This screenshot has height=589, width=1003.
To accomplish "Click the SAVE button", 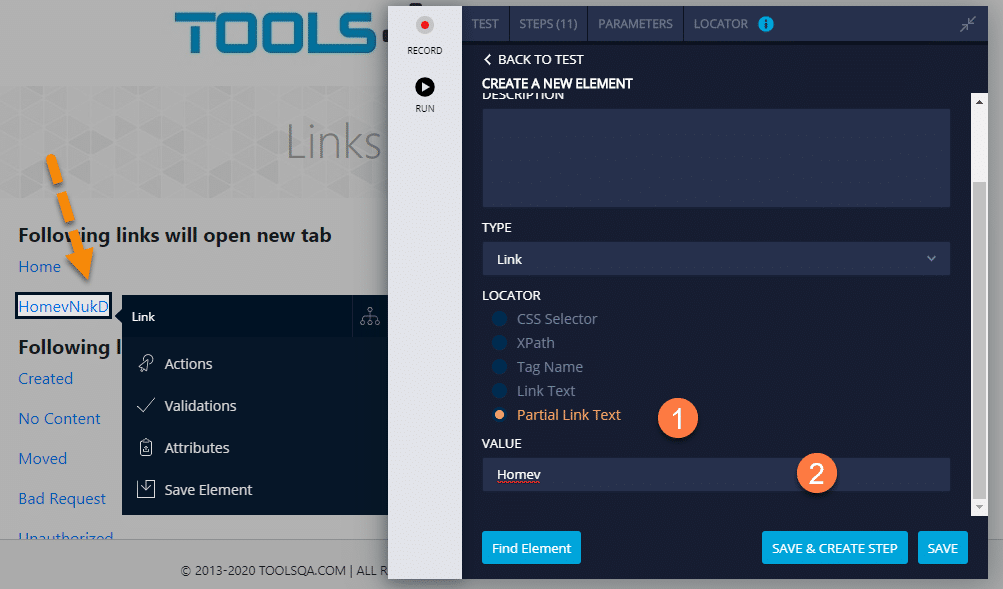I will pyautogui.click(x=942, y=548).
